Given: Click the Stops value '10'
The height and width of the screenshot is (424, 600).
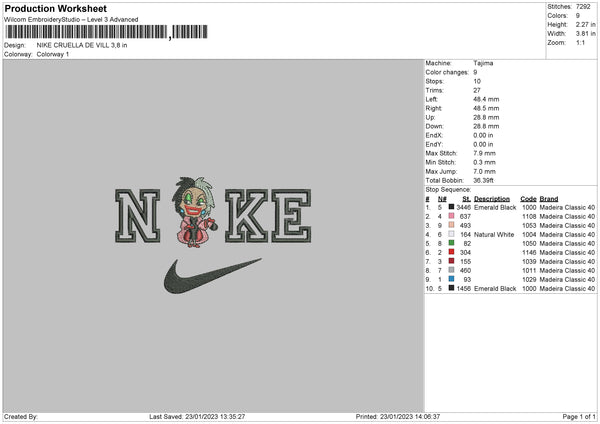Looking at the screenshot, I should [x=477, y=81].
